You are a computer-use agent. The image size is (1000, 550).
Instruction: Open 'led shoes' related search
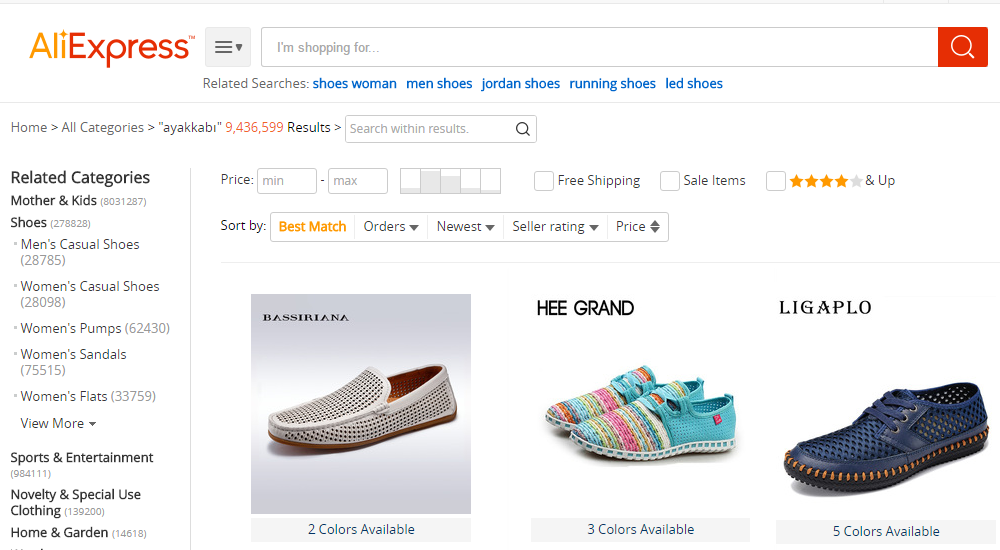(694, 84)
